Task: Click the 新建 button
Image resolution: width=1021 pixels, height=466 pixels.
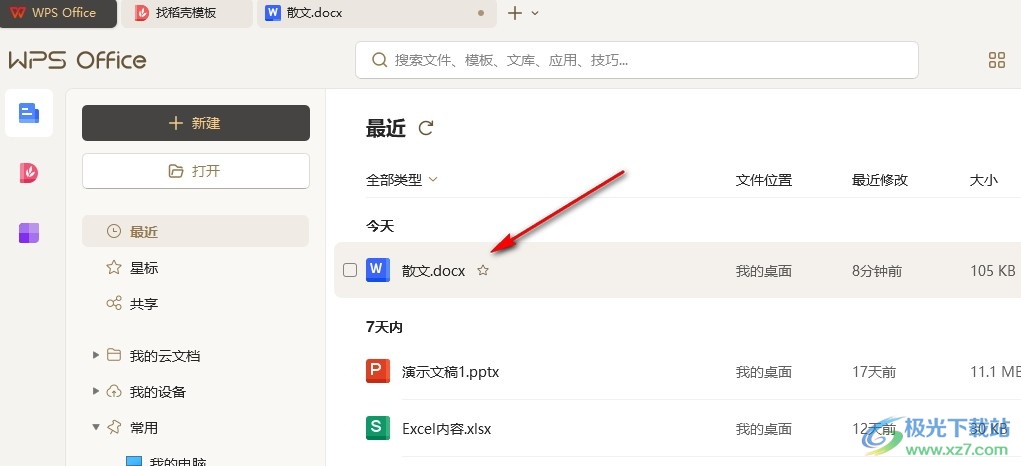Action: (196, 123)
